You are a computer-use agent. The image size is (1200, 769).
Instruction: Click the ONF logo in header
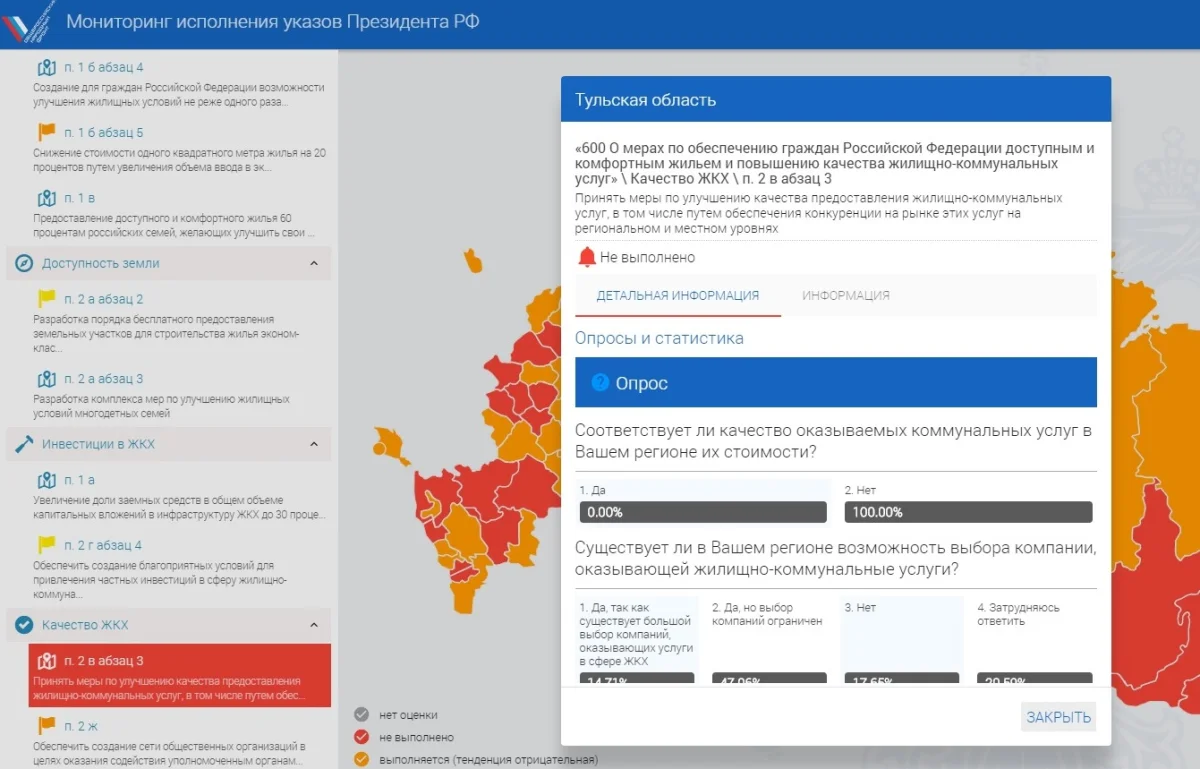[x=28, y=23]
